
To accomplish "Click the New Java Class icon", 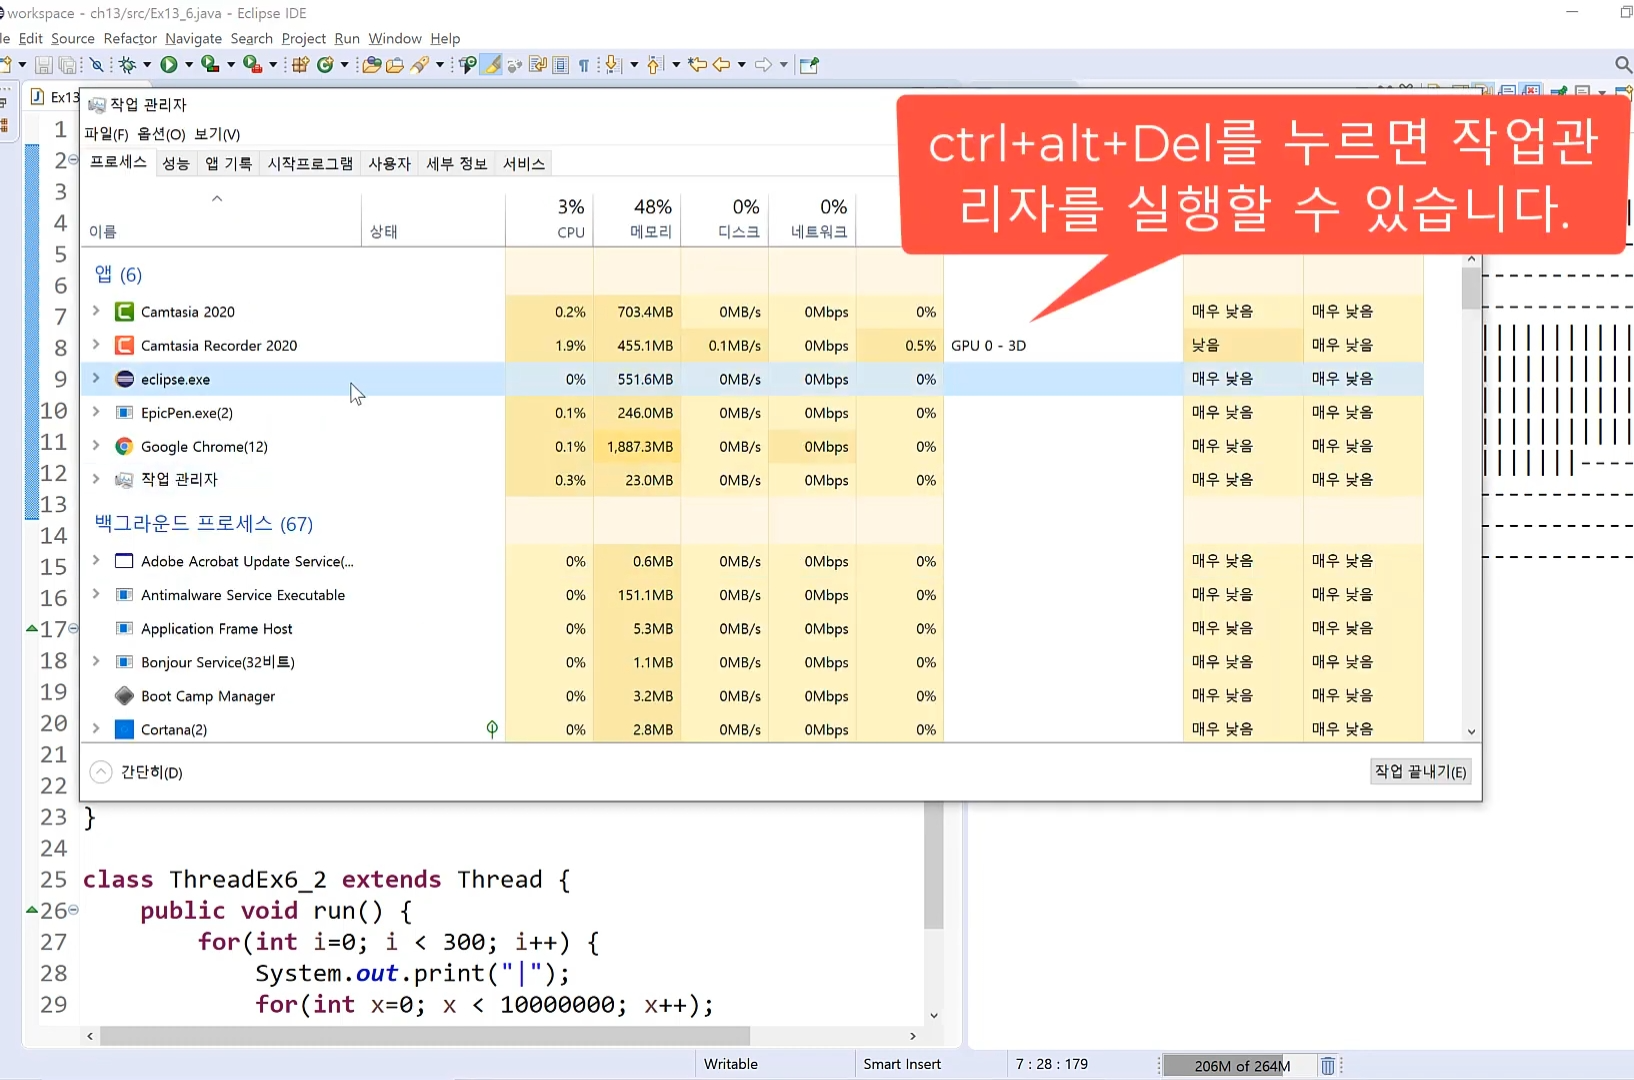I will pos(325,65).
